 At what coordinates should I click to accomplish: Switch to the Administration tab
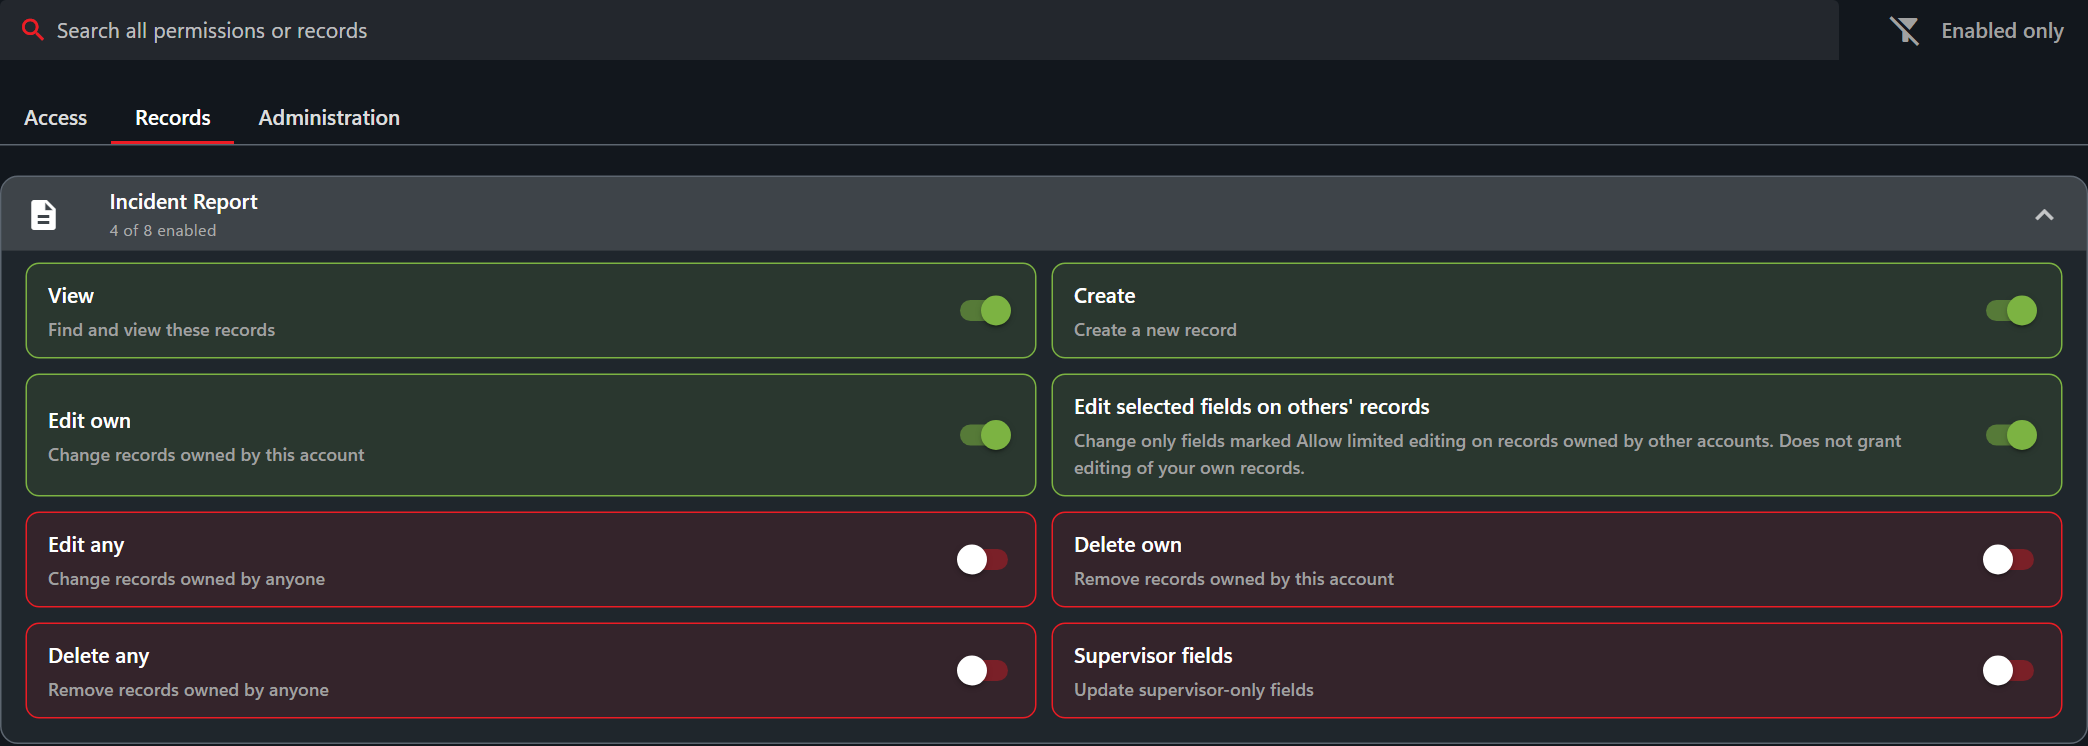(x=329, y=118)
